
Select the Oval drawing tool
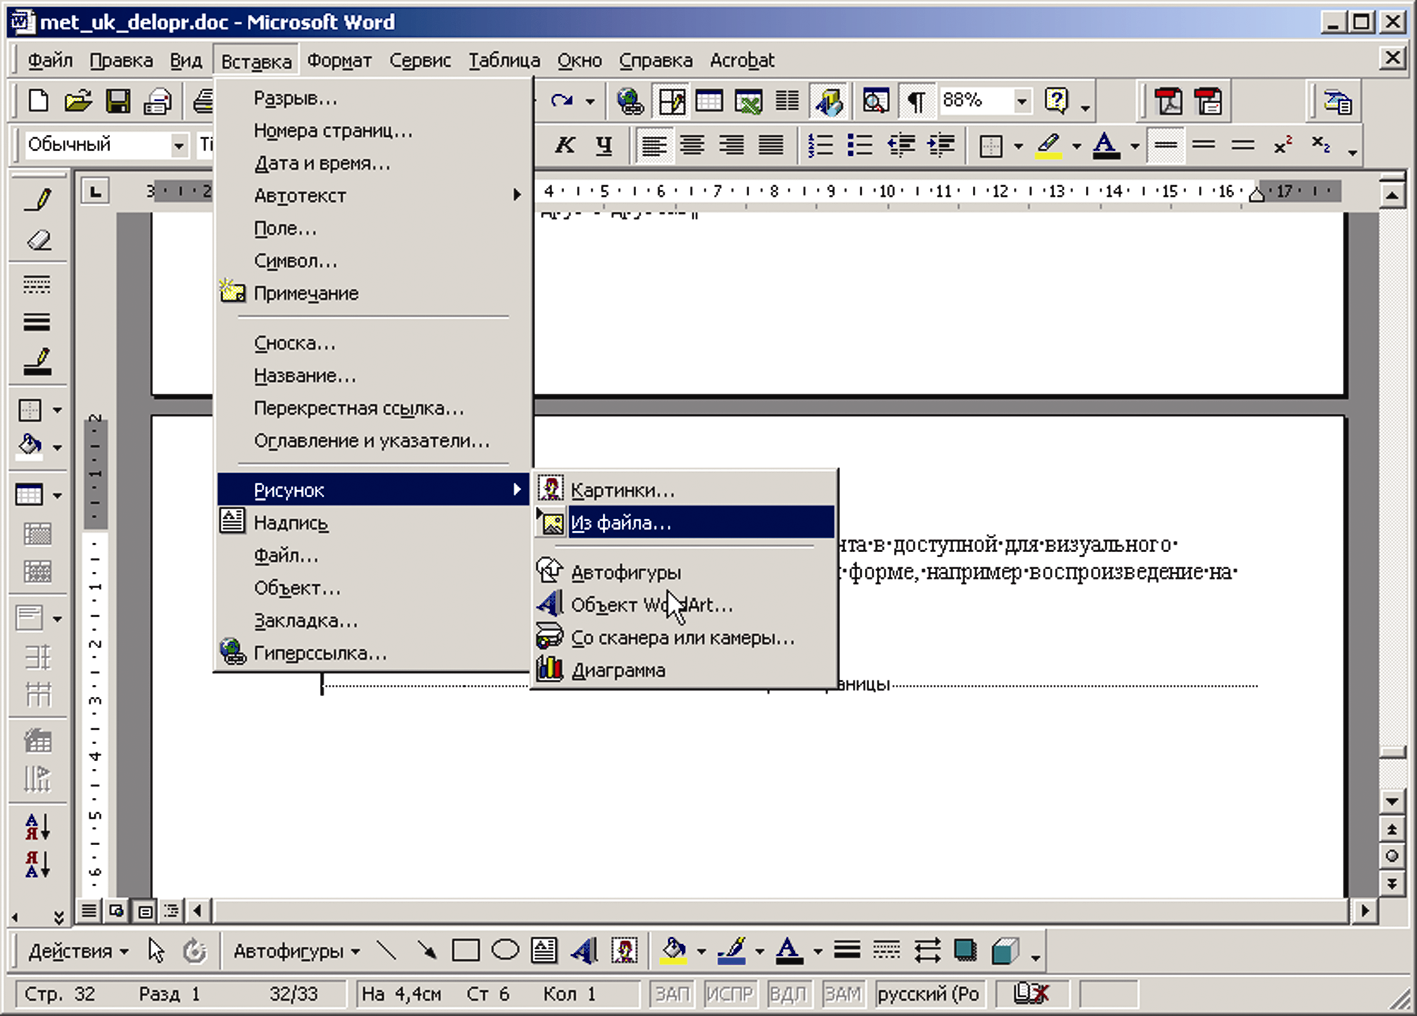pyautogui.click(x=505, y=950)
